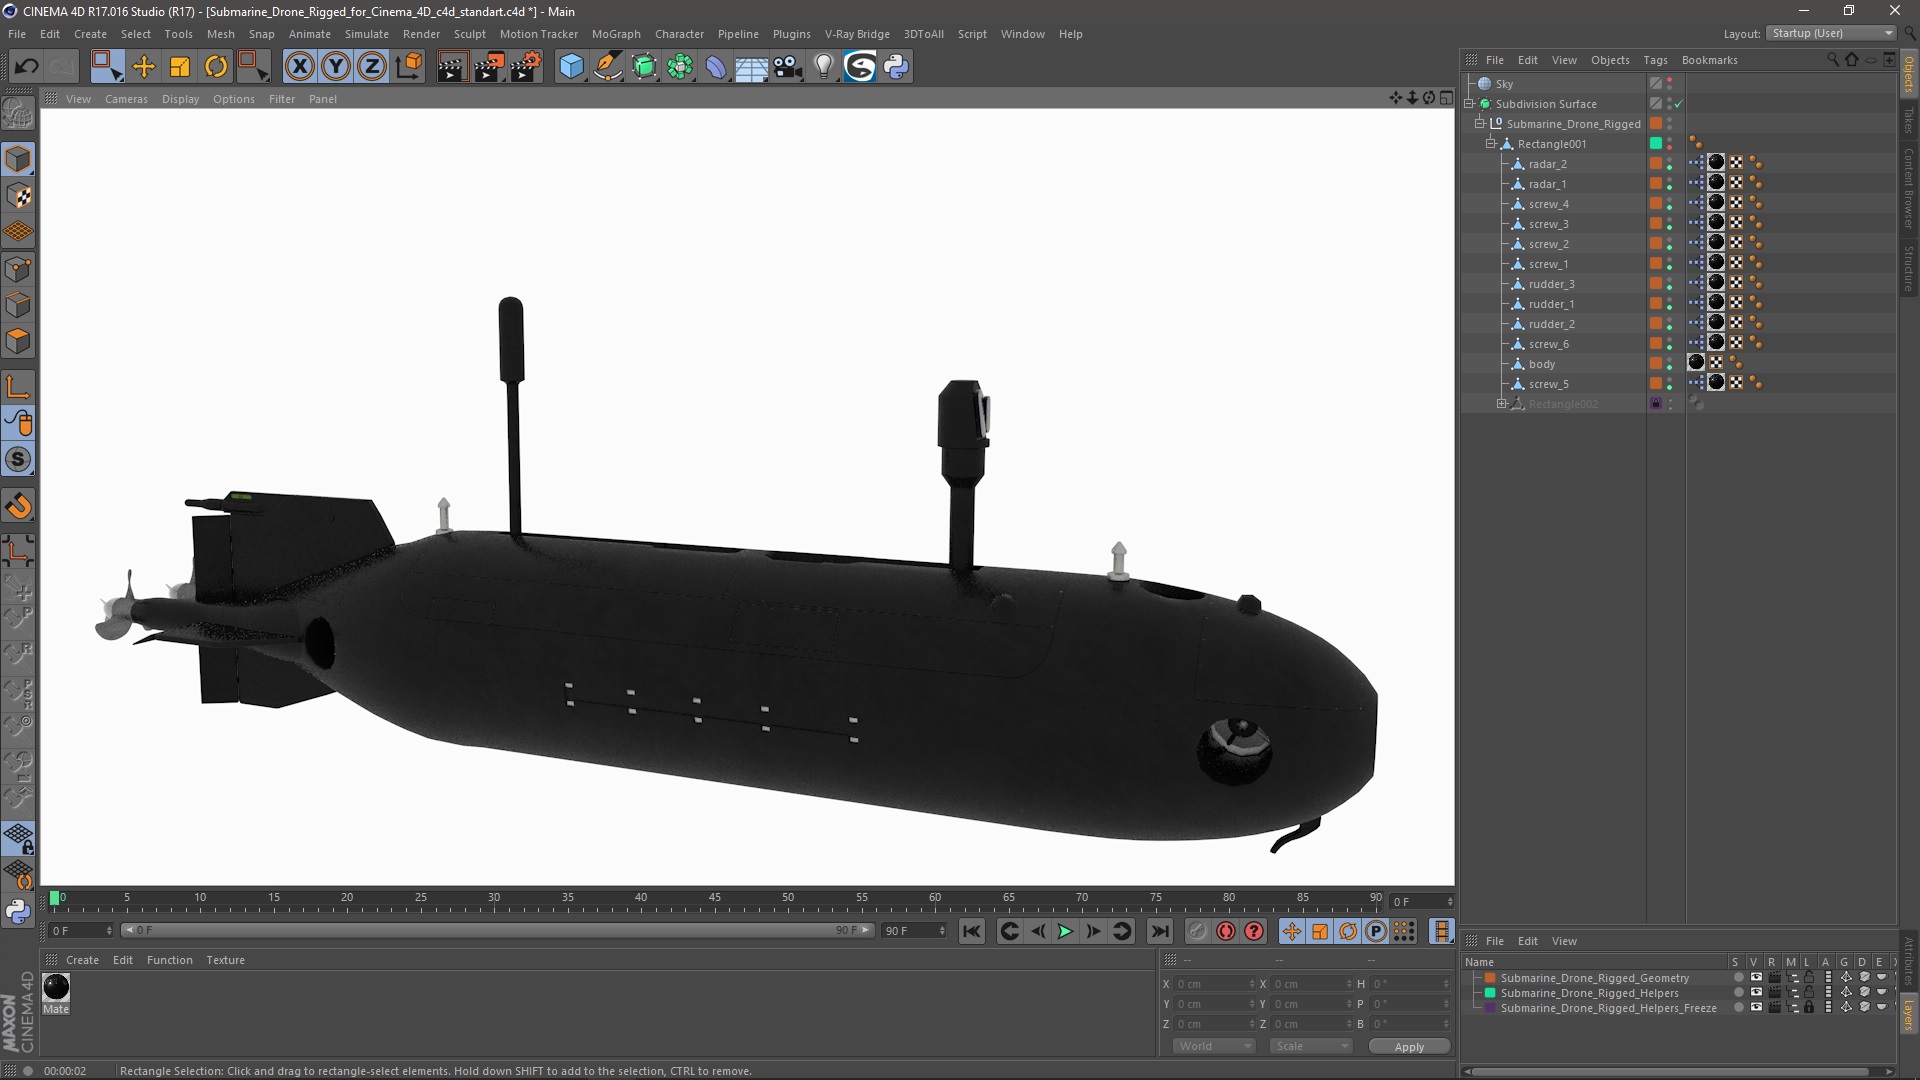Click the Undo arrow icon

click(x=27, y=67)
